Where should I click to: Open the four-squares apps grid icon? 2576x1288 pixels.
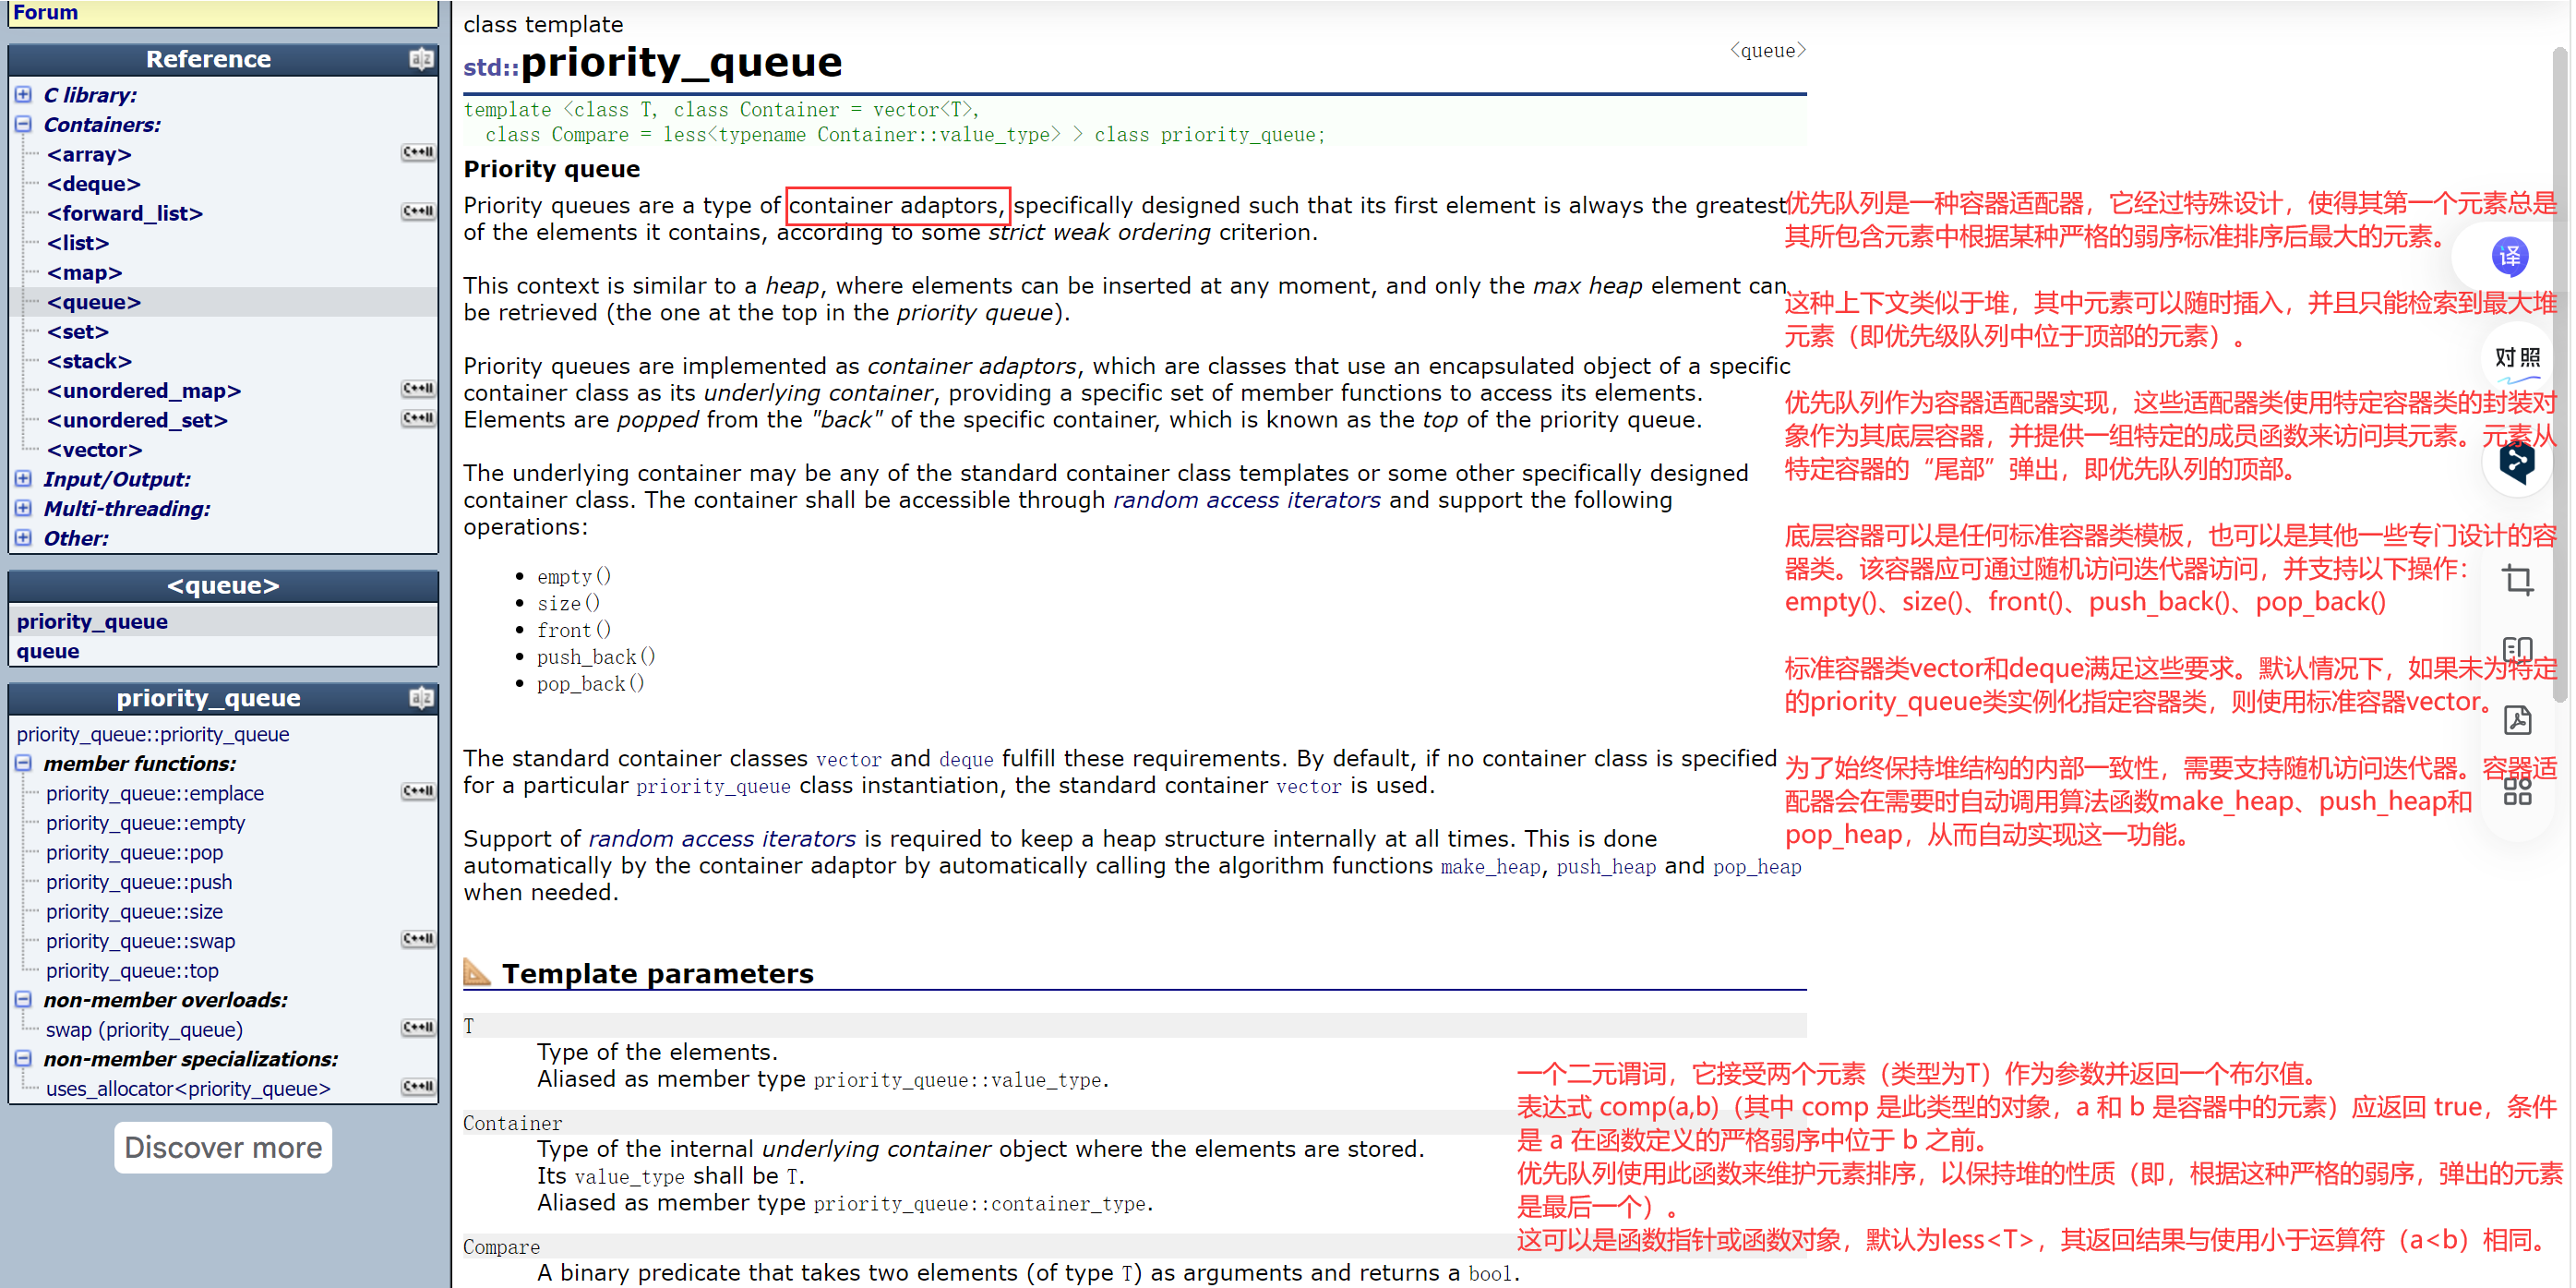2517,791
